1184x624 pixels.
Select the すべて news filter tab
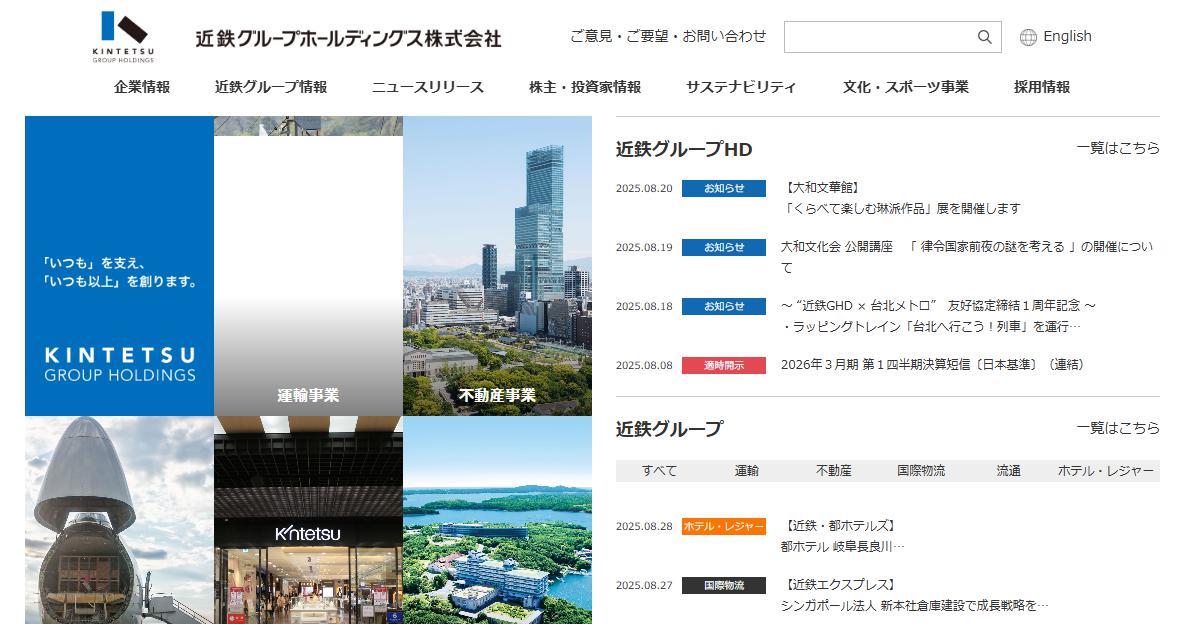pyautogui.click(x=659, y=471)
